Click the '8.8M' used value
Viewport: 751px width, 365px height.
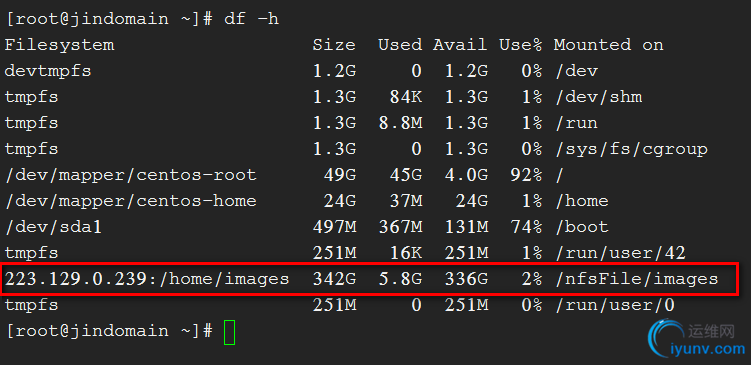pos(400,123)
